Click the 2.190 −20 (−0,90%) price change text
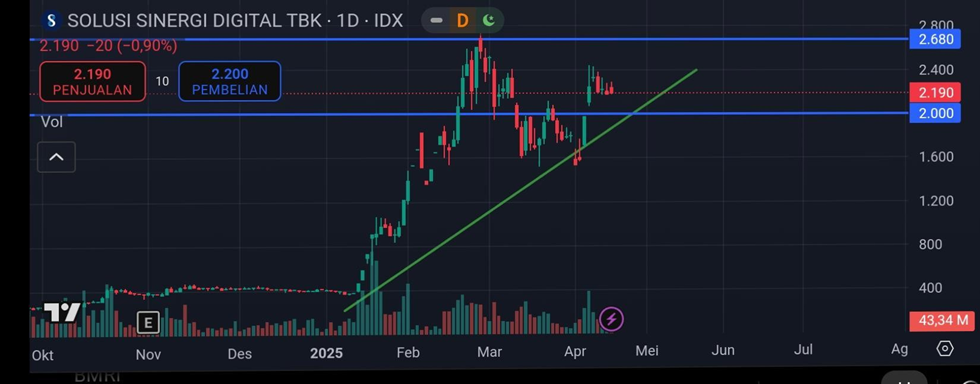 pos(108,46)
